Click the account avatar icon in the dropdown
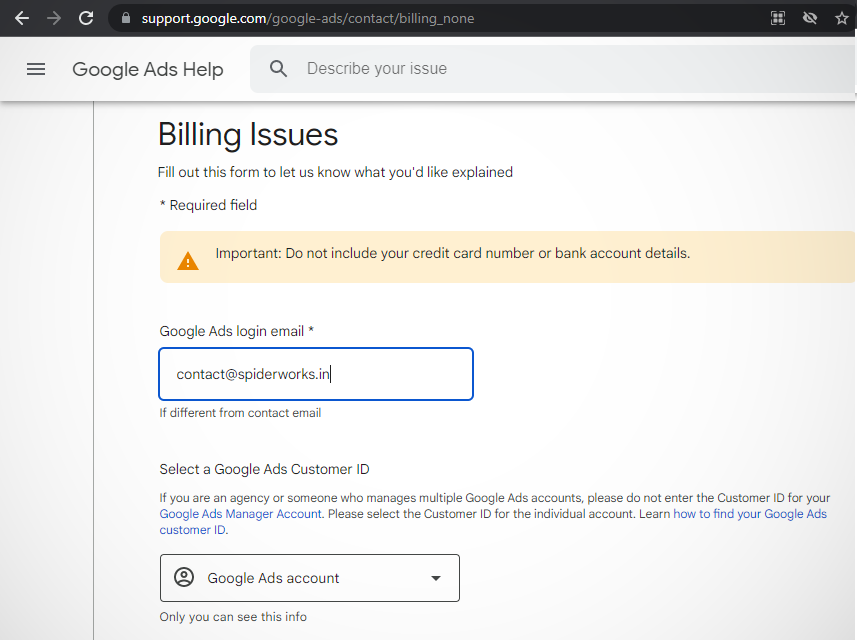 183,577
